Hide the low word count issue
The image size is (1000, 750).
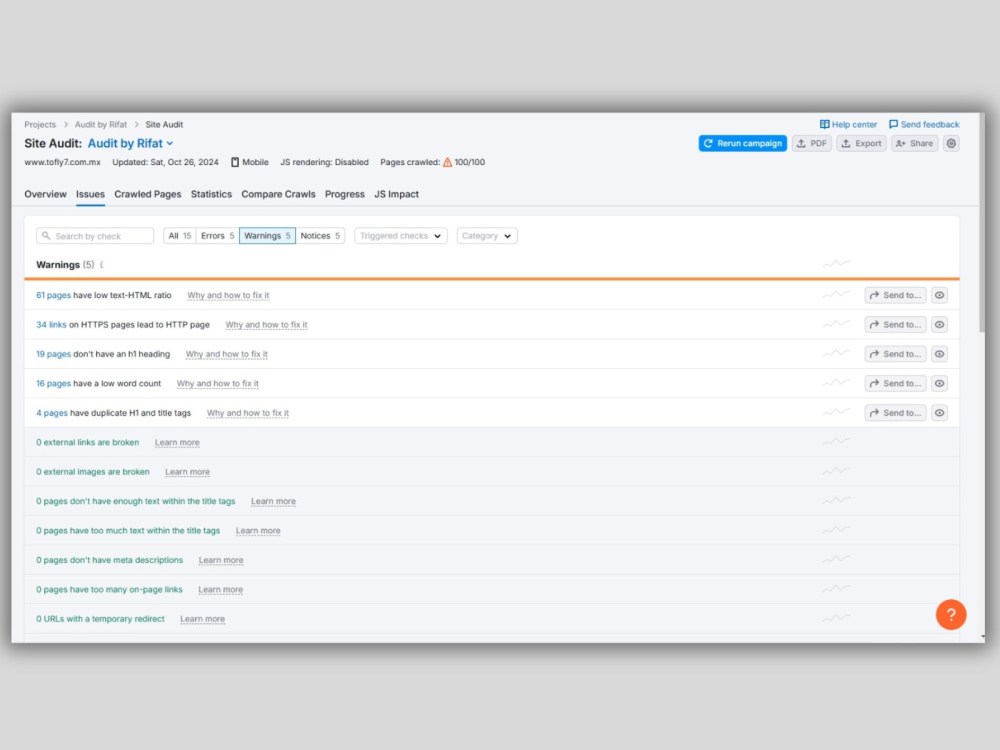939,383
